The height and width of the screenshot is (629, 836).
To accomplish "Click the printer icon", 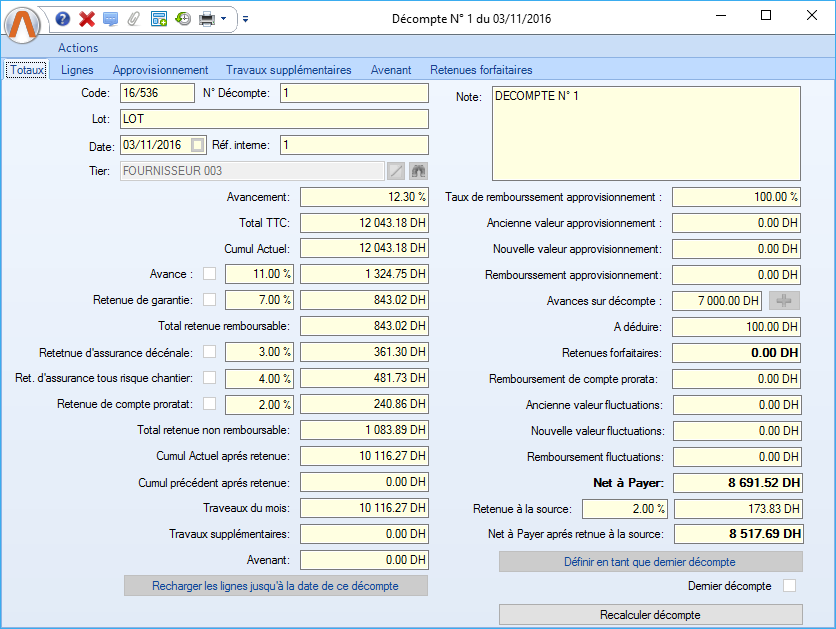I will (206, 19).
